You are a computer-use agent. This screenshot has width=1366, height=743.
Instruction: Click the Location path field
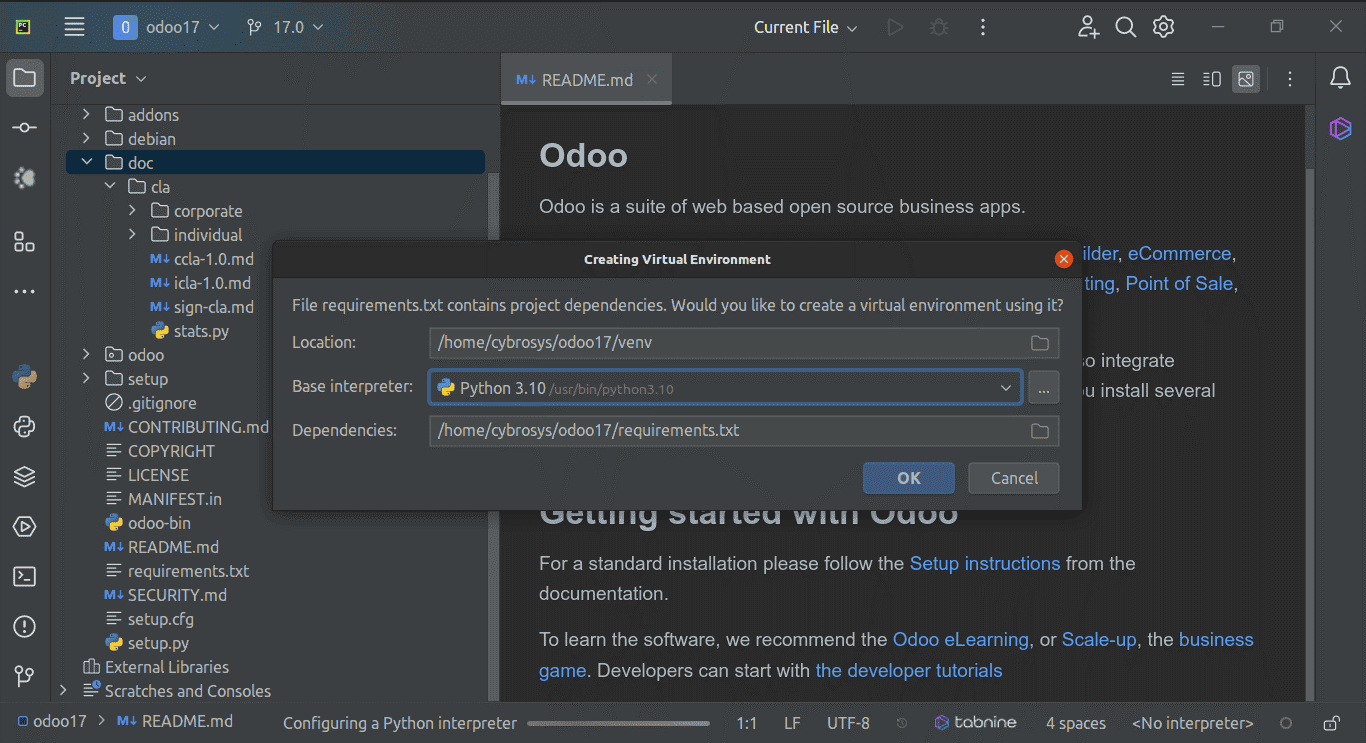coord(744,343)
